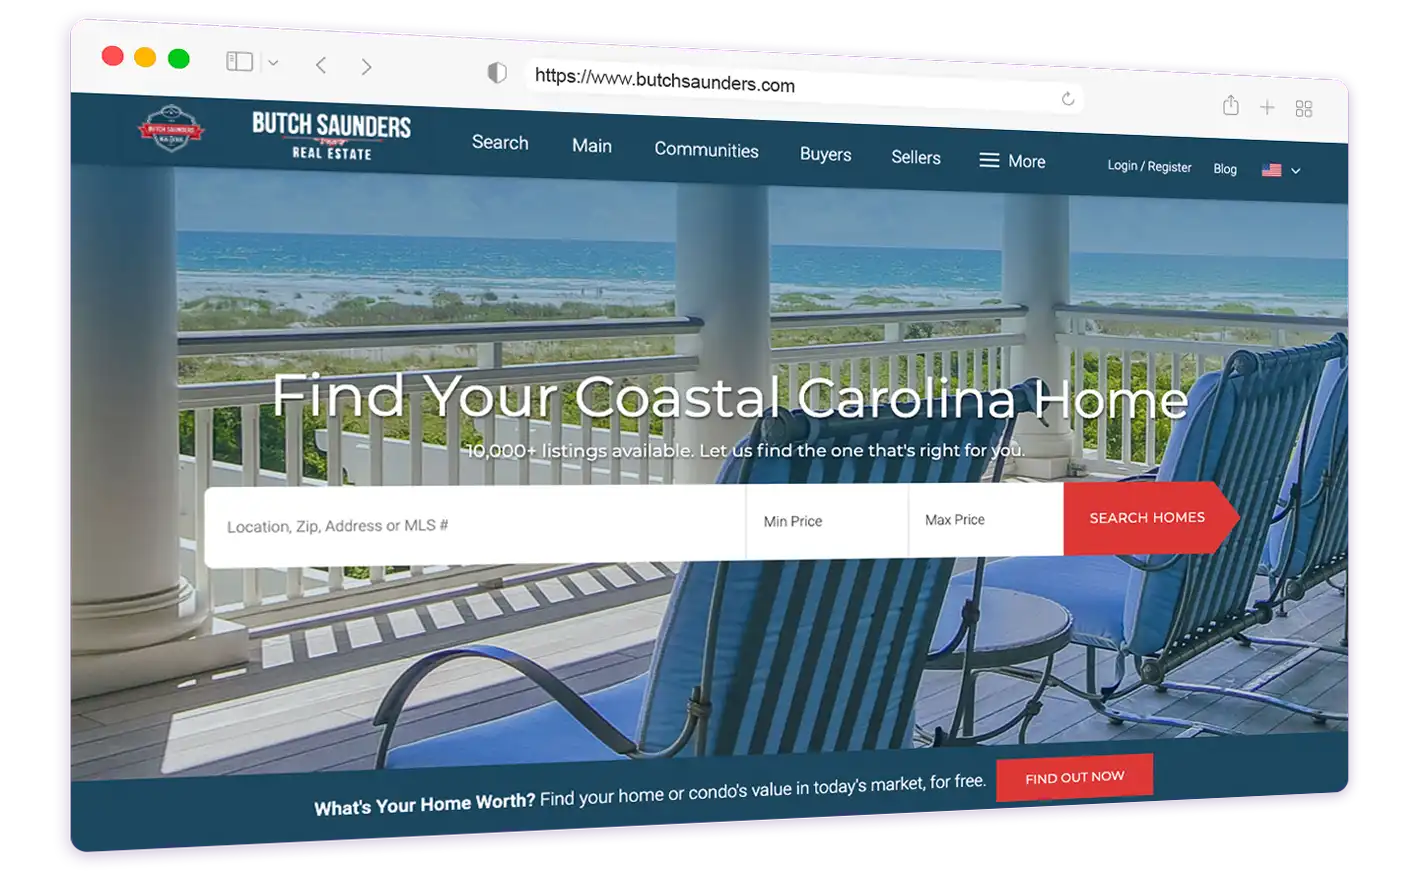This screenshot has height=879, width=1414.
Task: Expand the More hamburger menu
Action: 1012,161
